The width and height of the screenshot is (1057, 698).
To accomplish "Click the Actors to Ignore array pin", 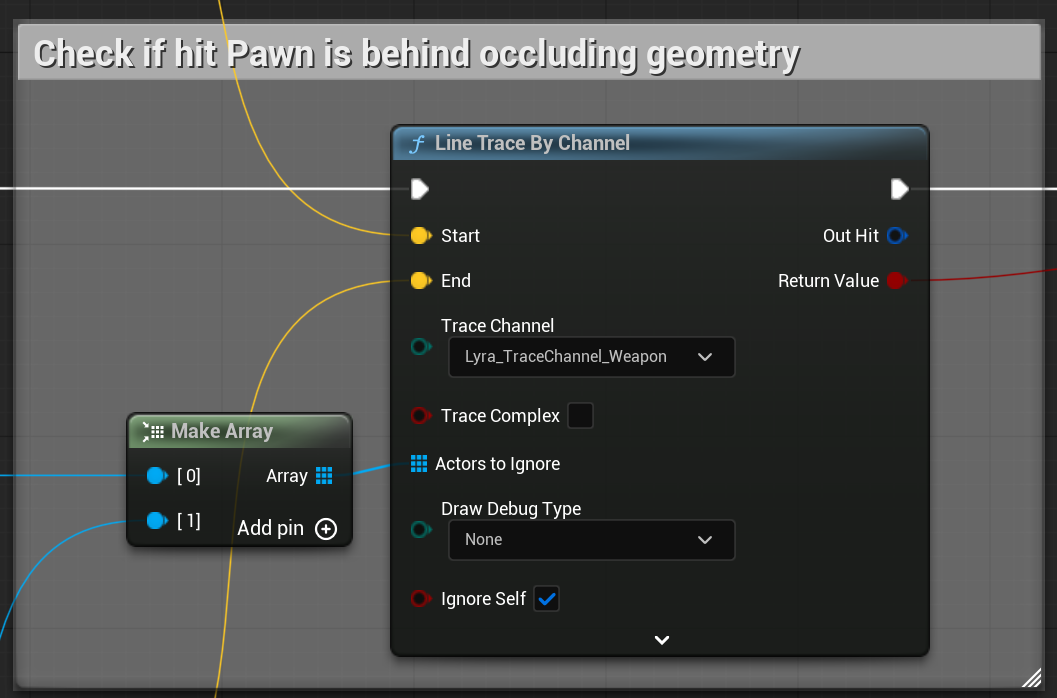I will (x=419, y=463).
